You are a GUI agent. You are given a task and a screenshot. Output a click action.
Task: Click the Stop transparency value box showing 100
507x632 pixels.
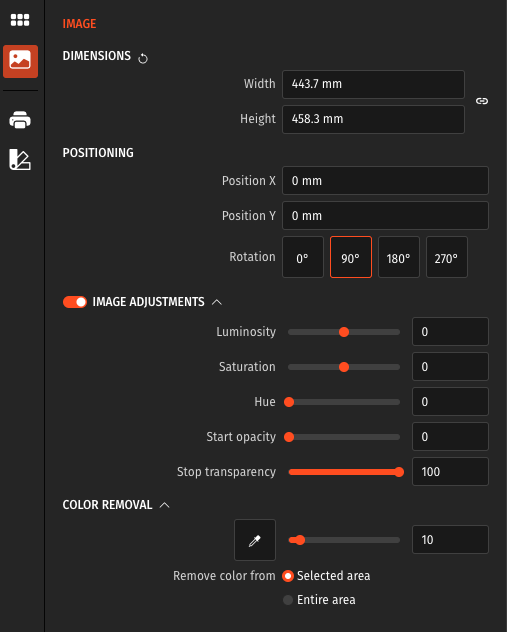click(450, 472)
